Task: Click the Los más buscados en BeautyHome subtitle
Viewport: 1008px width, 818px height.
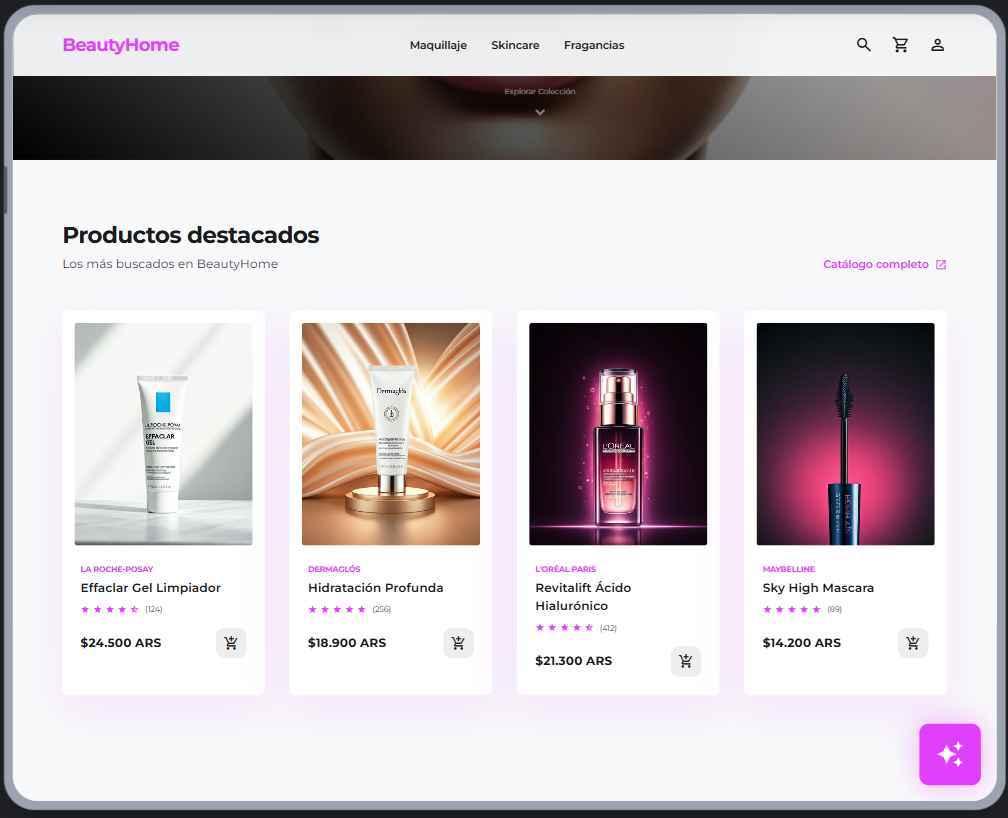Action: click(170, 264)
